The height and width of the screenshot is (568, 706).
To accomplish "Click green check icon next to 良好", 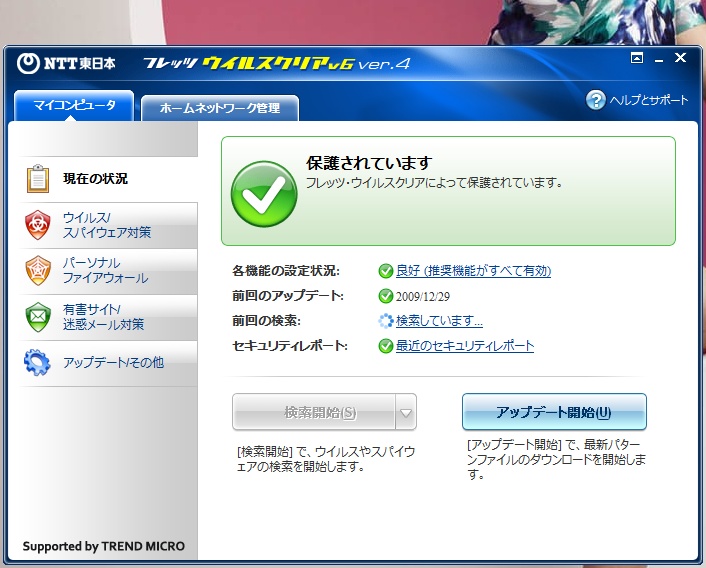I will click(x=385, y=271).
